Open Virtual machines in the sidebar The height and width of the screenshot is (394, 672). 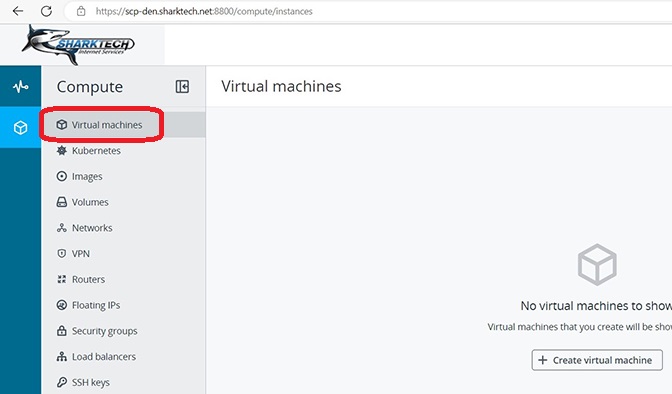point(123,125)
